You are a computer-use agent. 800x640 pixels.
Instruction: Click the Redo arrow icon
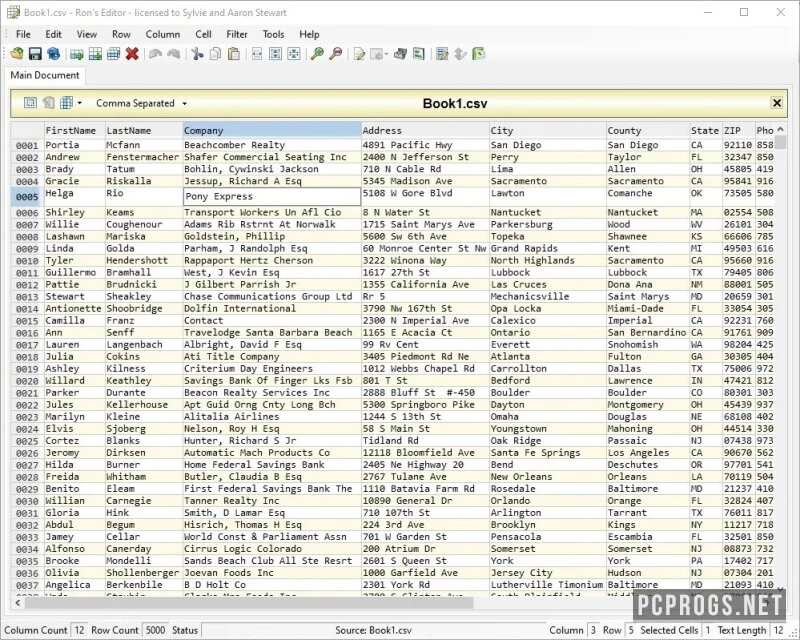click(x=173, y=54)
